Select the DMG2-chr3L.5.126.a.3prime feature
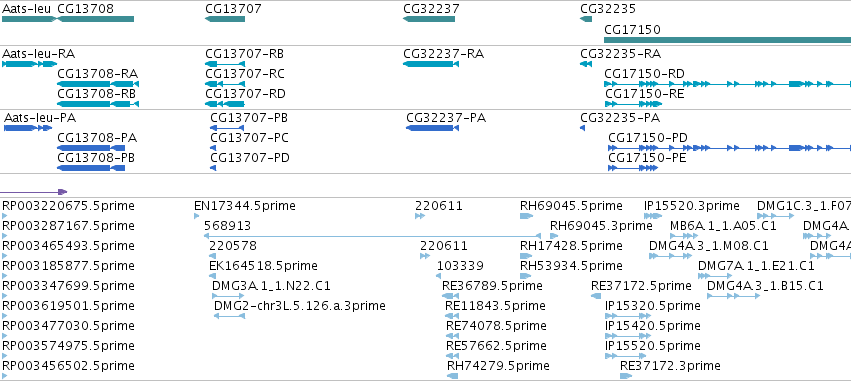This screenshot has width=851, height=381. 229,316
